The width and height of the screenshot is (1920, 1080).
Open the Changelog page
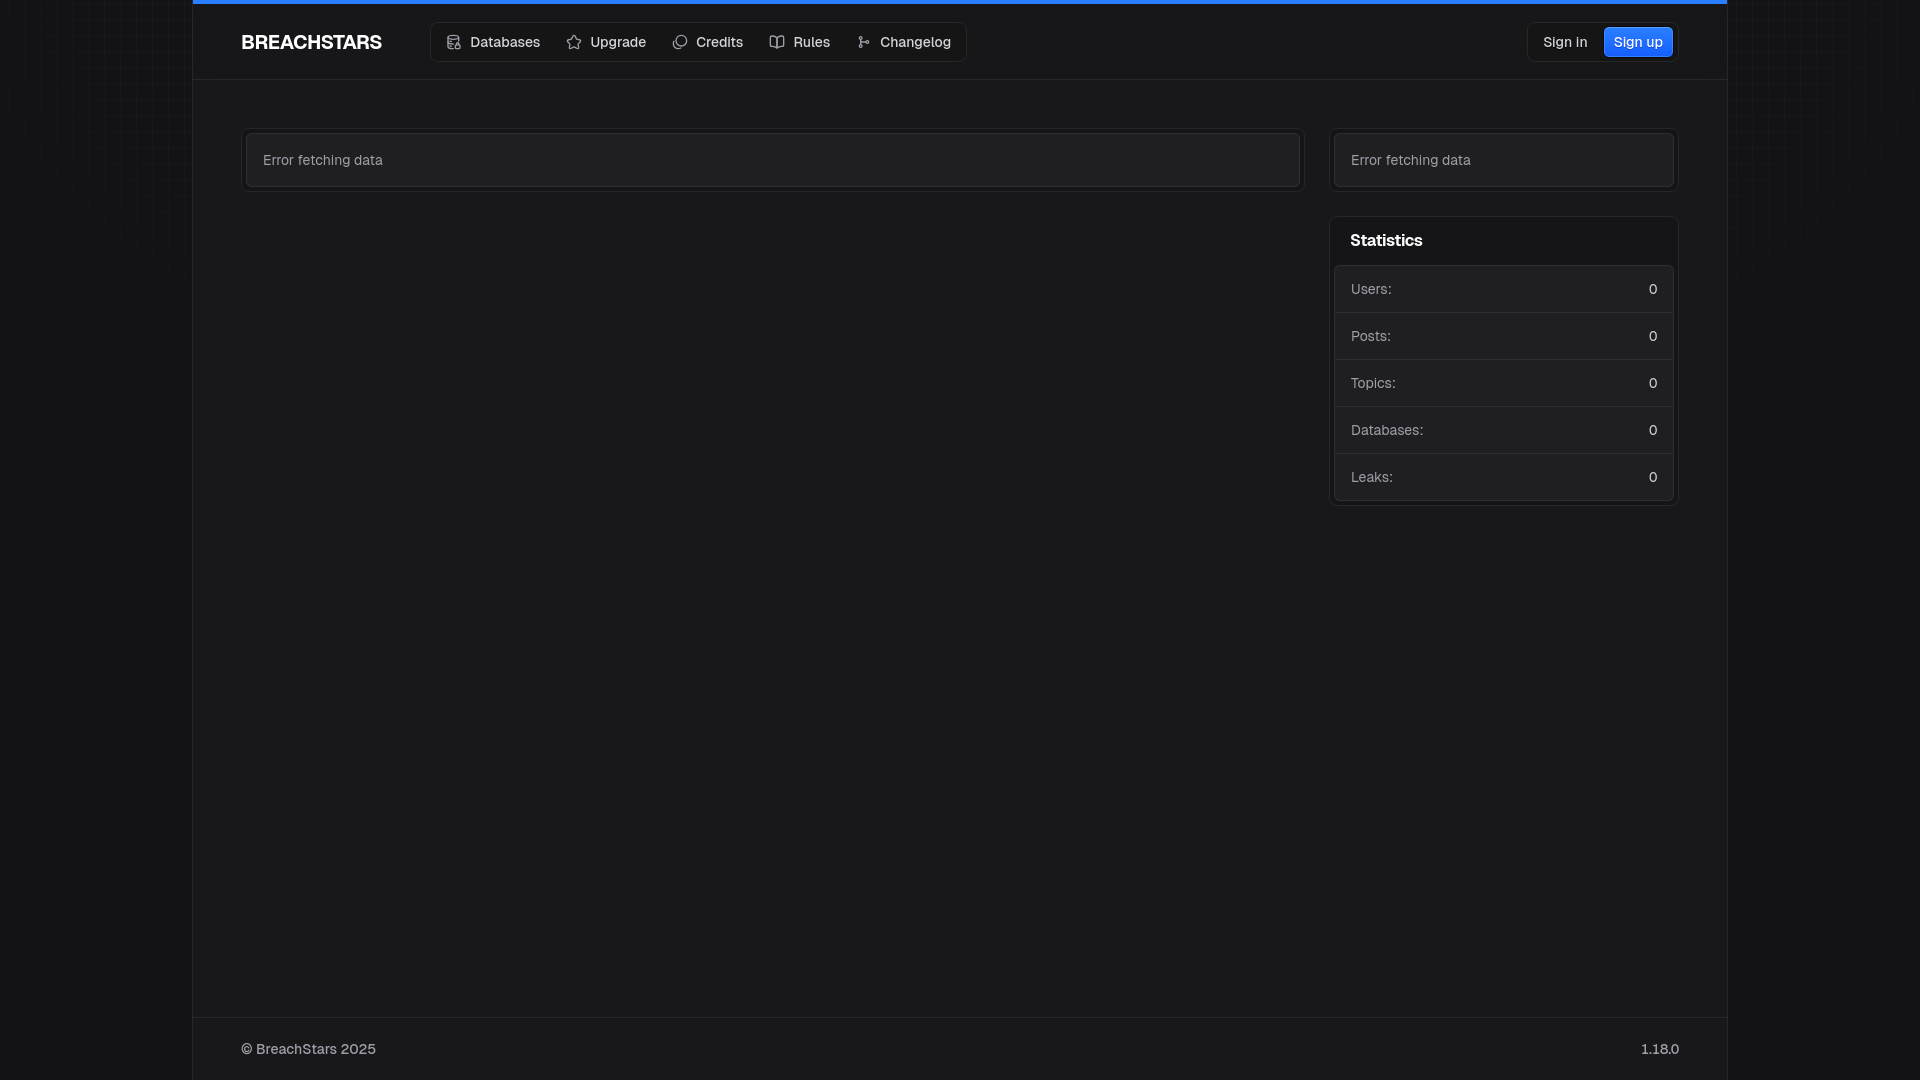tap(904, 42)
